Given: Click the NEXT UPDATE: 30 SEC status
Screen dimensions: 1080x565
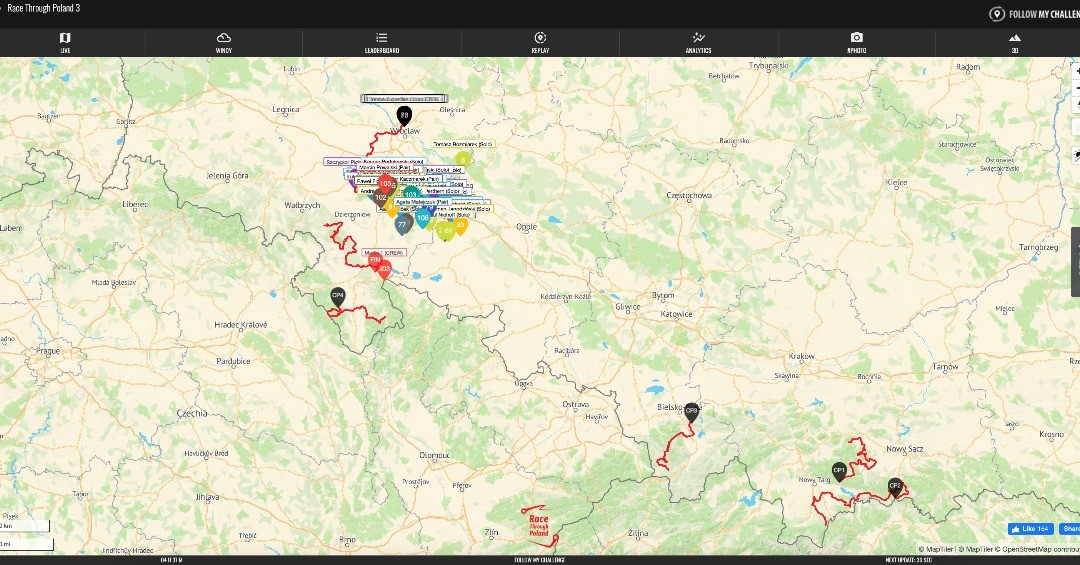Looking at the screenshot, I should point(908,560).
